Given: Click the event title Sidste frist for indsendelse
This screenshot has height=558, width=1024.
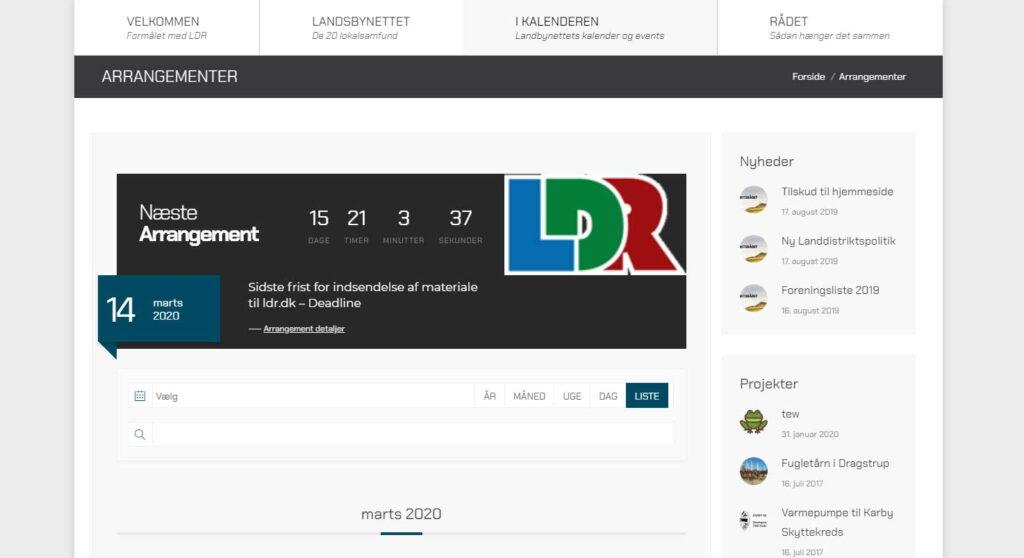Looking at the screenshot, I should tap(362, 295).
